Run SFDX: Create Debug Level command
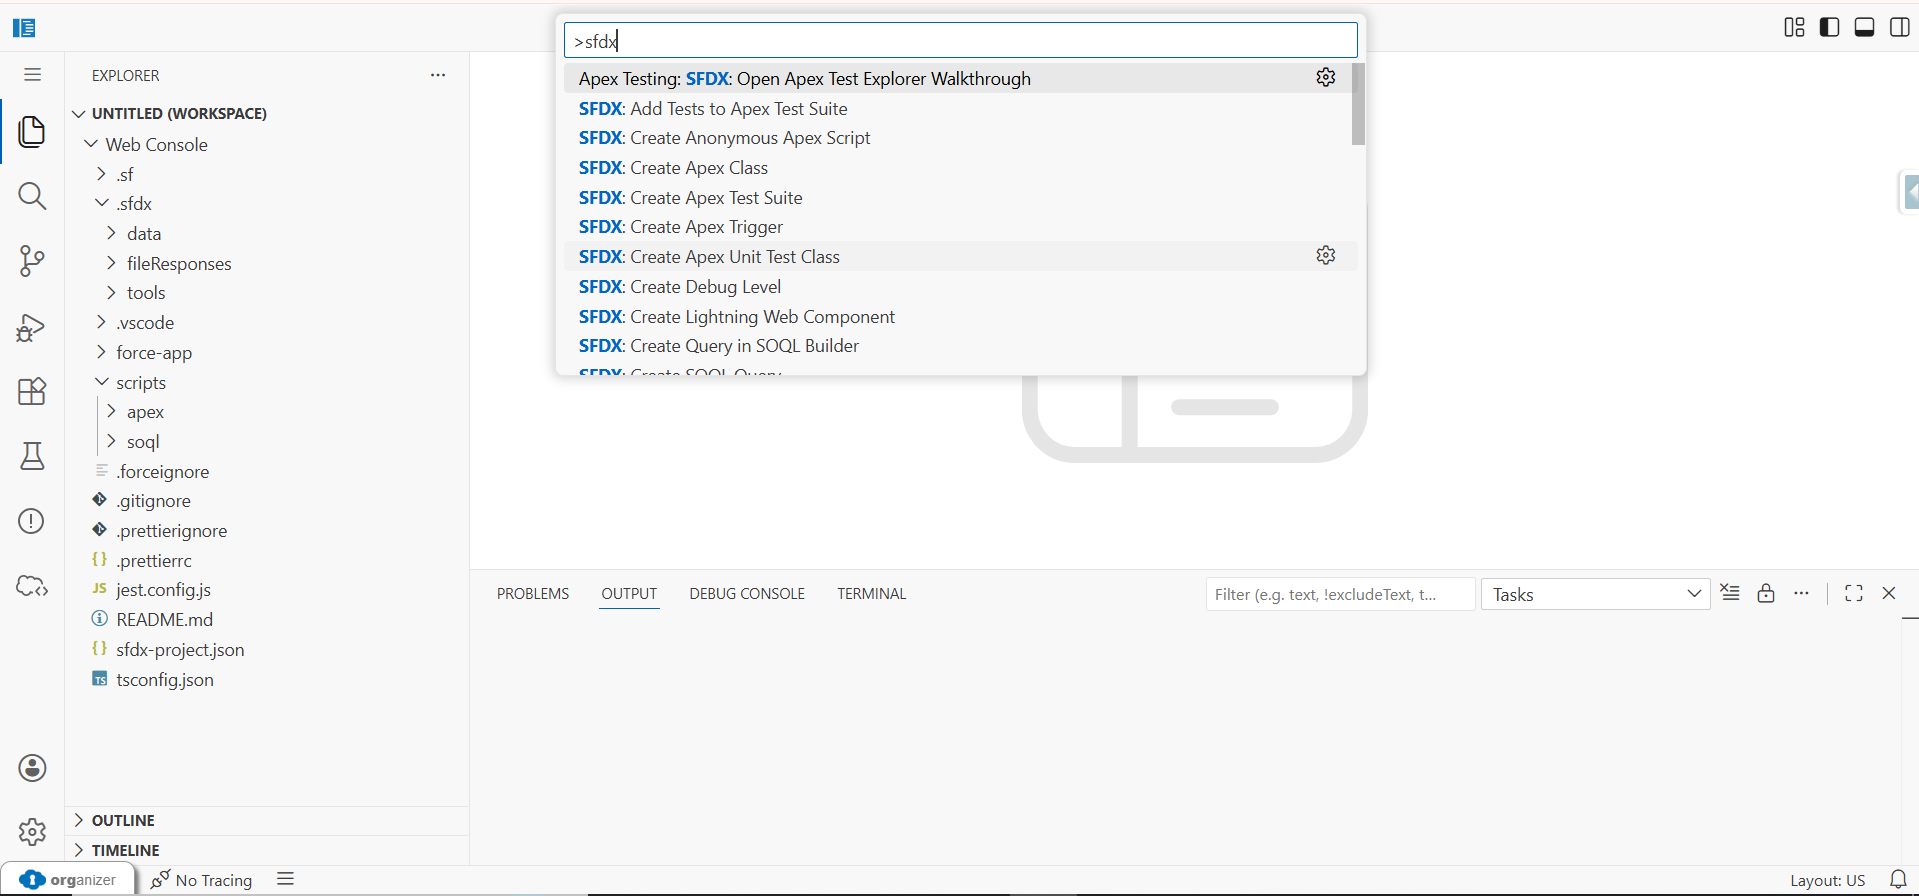Viewport: 1919px width, 896px height. click(x=961, y=286)
